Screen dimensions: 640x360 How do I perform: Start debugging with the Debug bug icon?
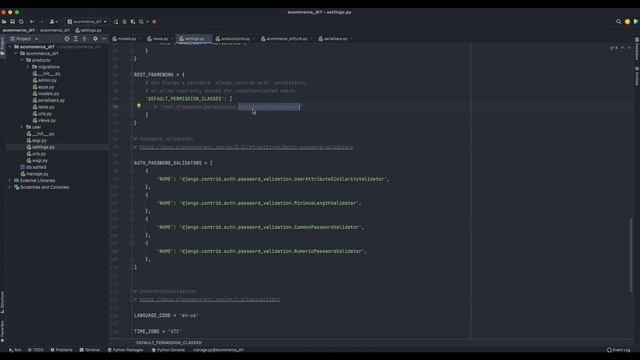(x=124, y=22)
